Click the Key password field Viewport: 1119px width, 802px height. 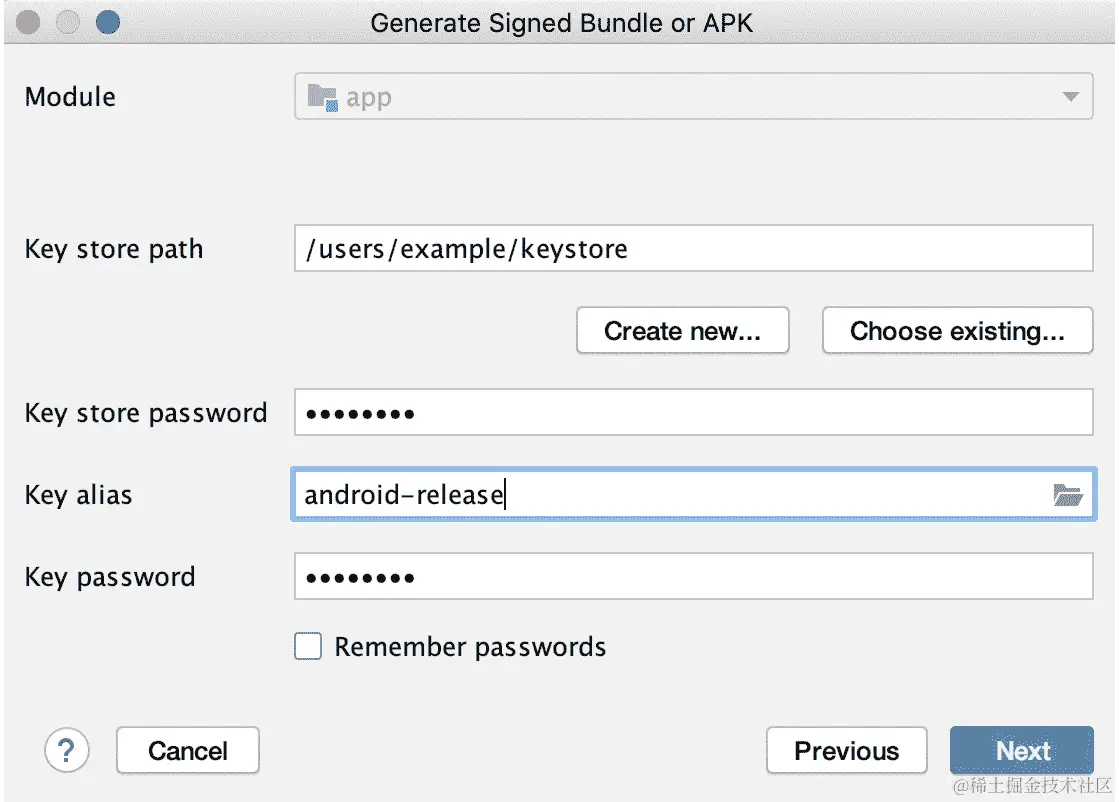[690, 576]
